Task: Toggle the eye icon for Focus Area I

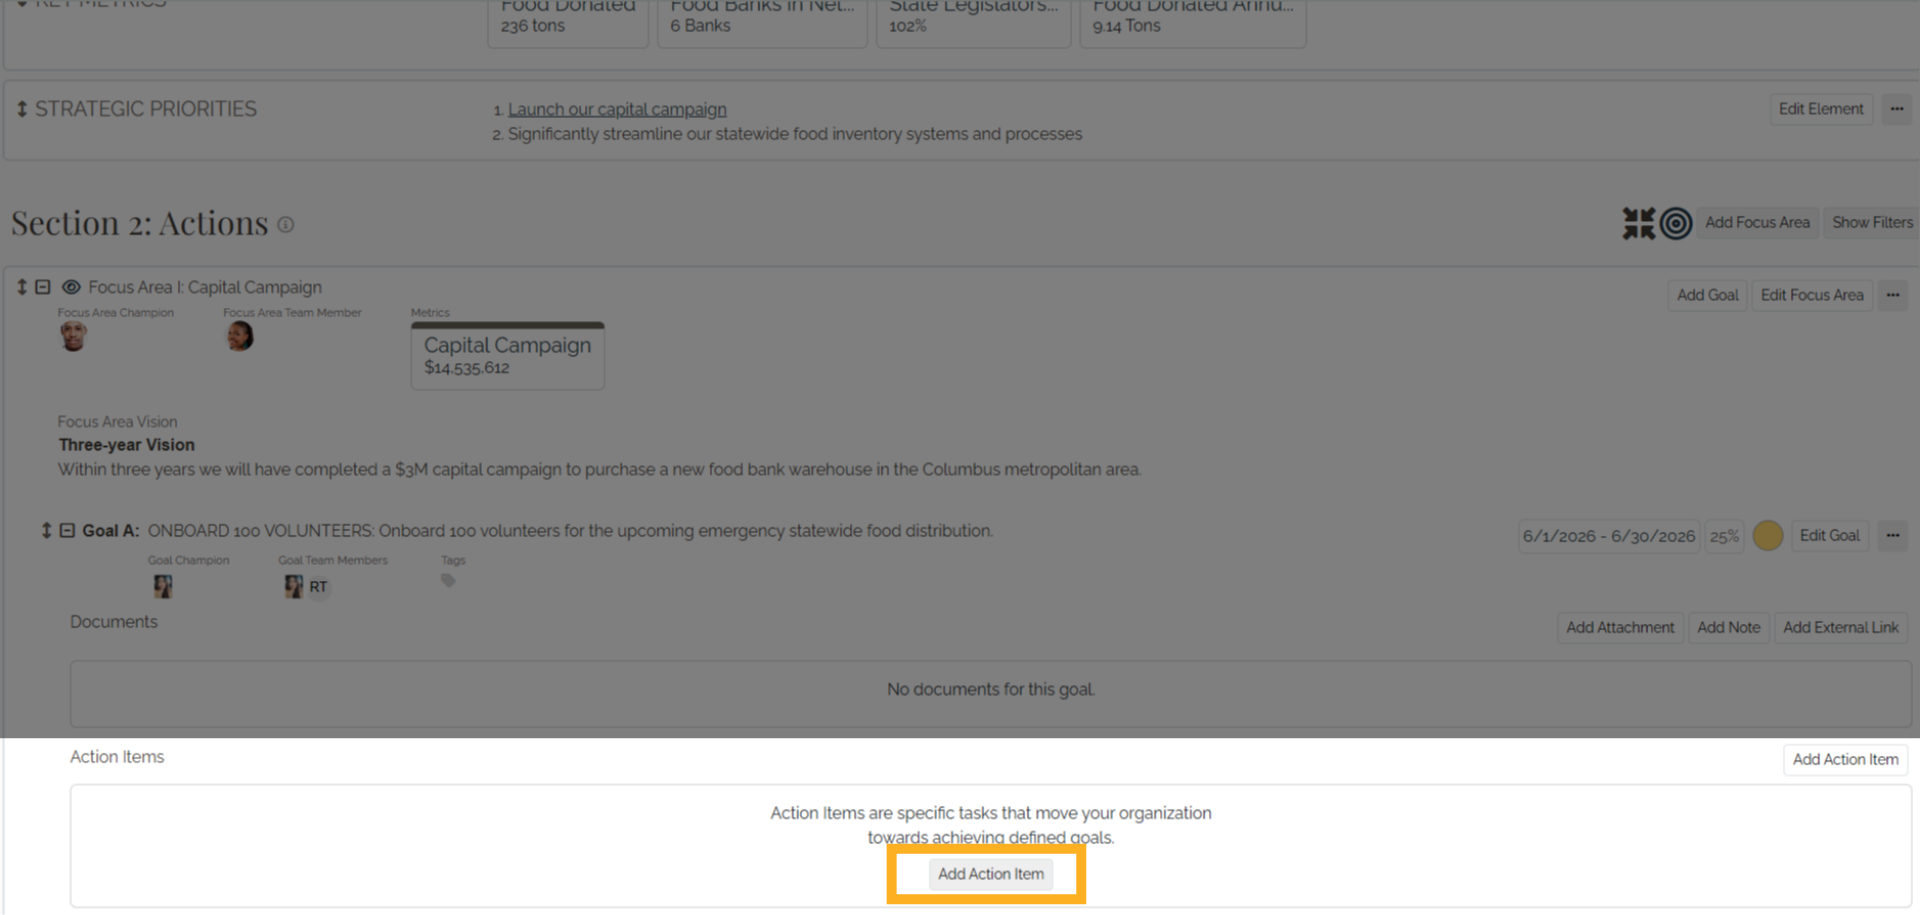Action: click(x=71, y=287)
